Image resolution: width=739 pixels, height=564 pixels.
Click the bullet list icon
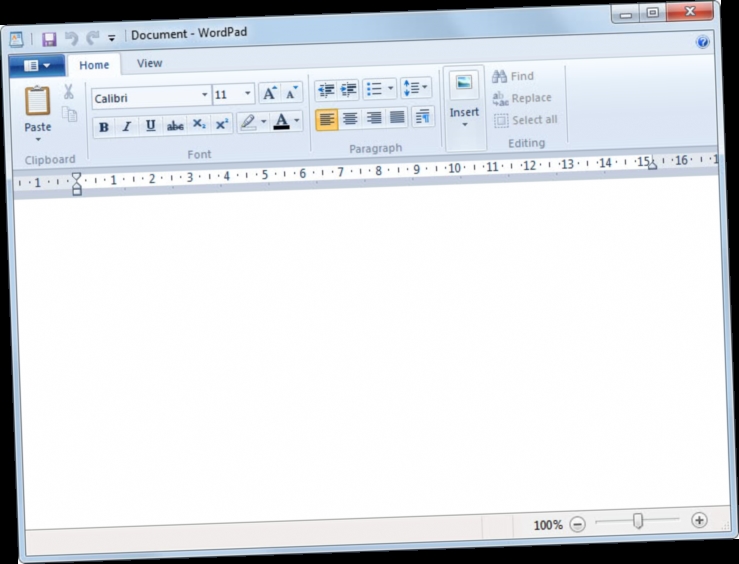click(x=374, y=89)
